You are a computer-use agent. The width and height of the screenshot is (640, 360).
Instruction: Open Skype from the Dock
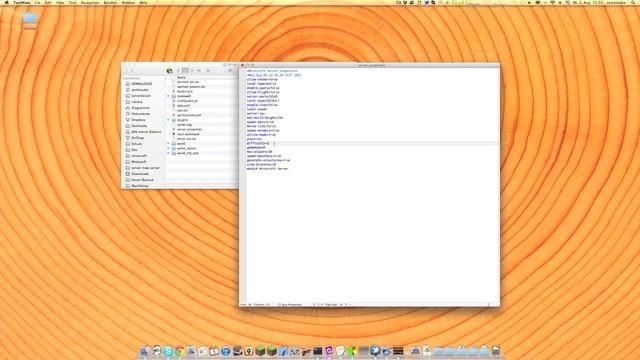(x=168, y=351)
